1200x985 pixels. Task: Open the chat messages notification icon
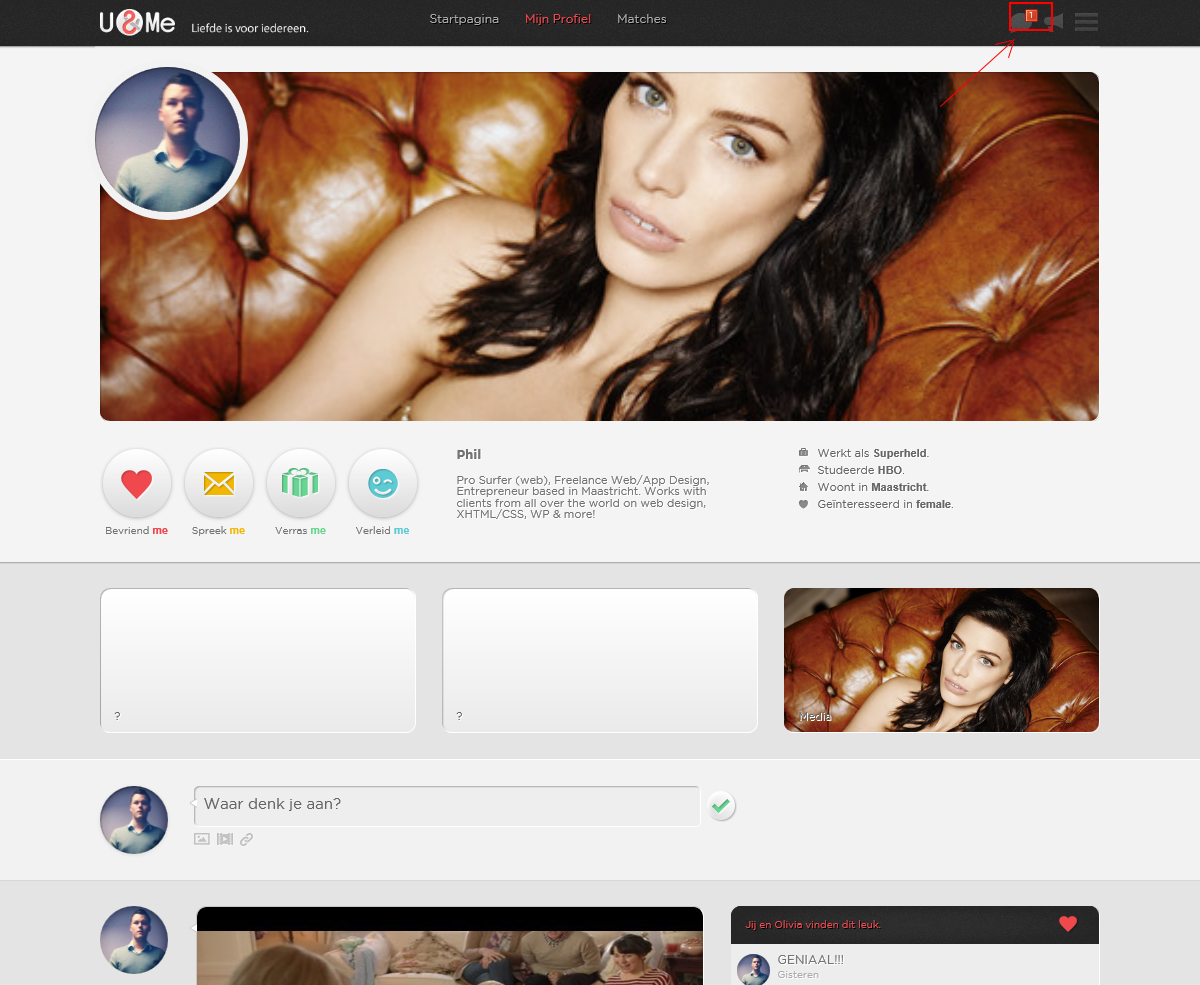coord(1022,20)
